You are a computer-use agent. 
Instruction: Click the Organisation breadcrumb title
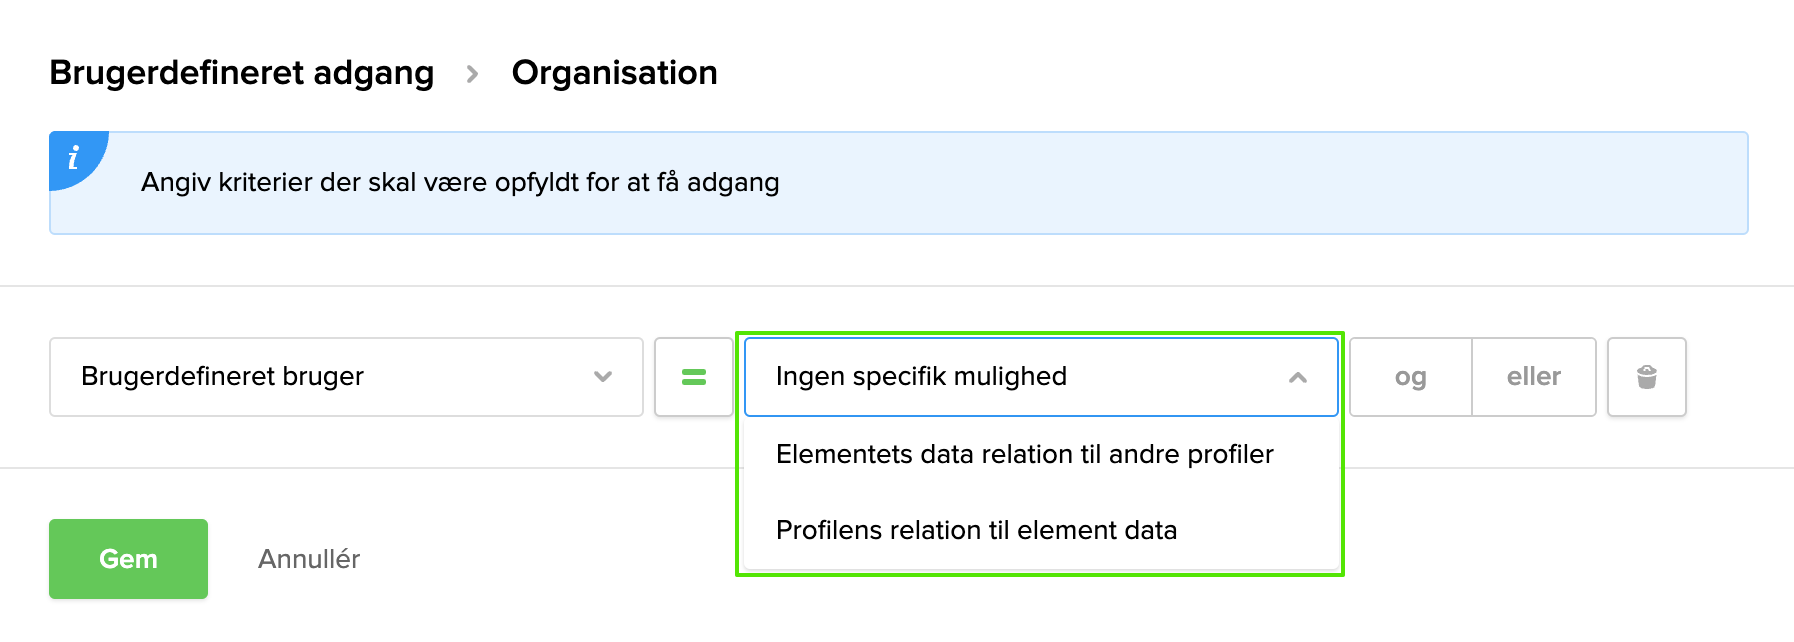pos(614,73)
